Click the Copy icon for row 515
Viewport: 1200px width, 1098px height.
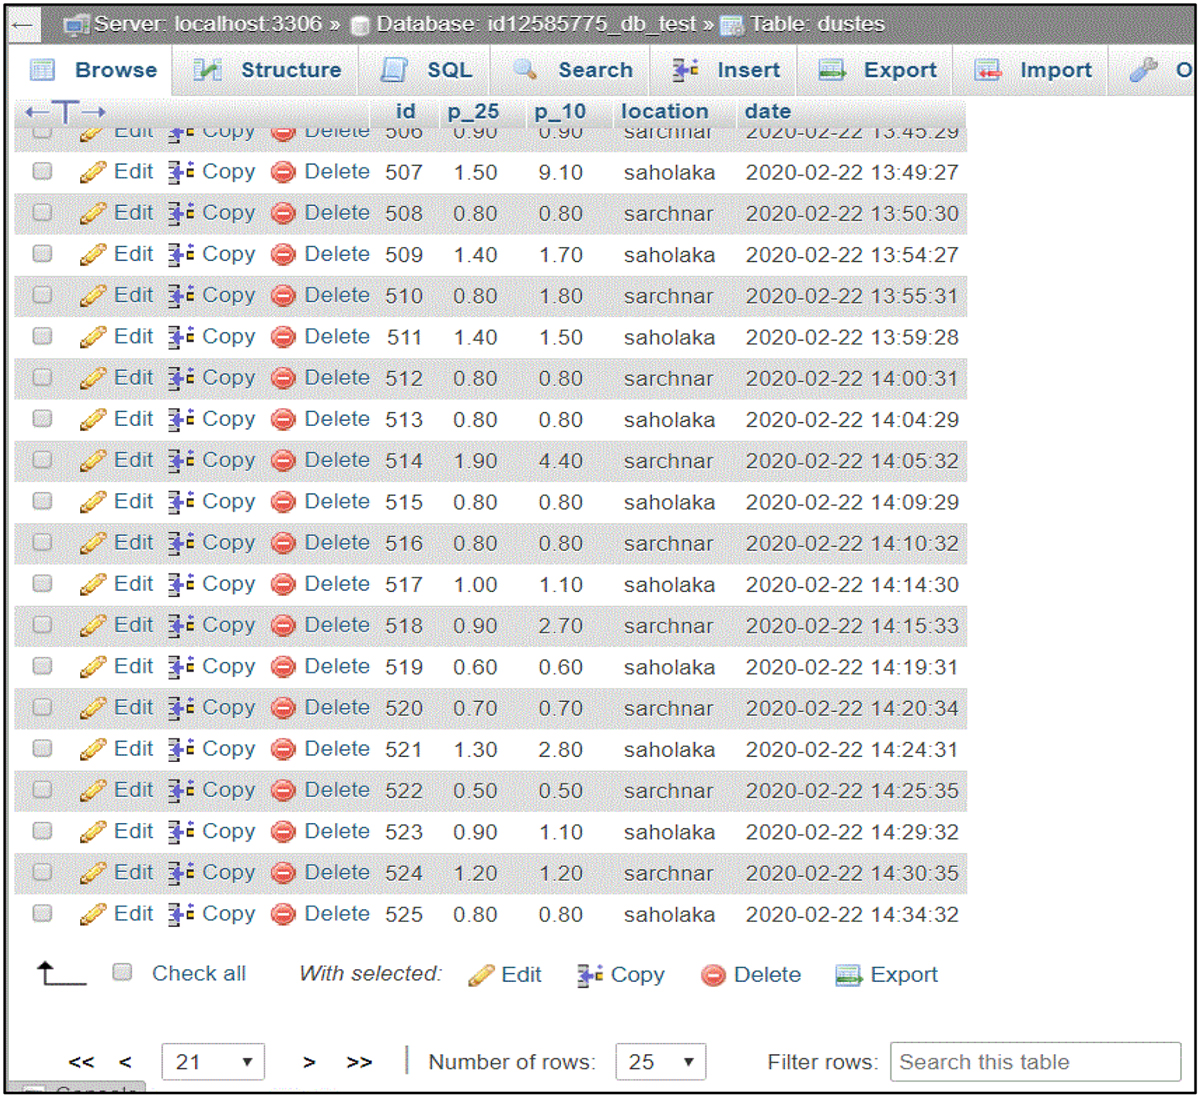coord(181,502)
